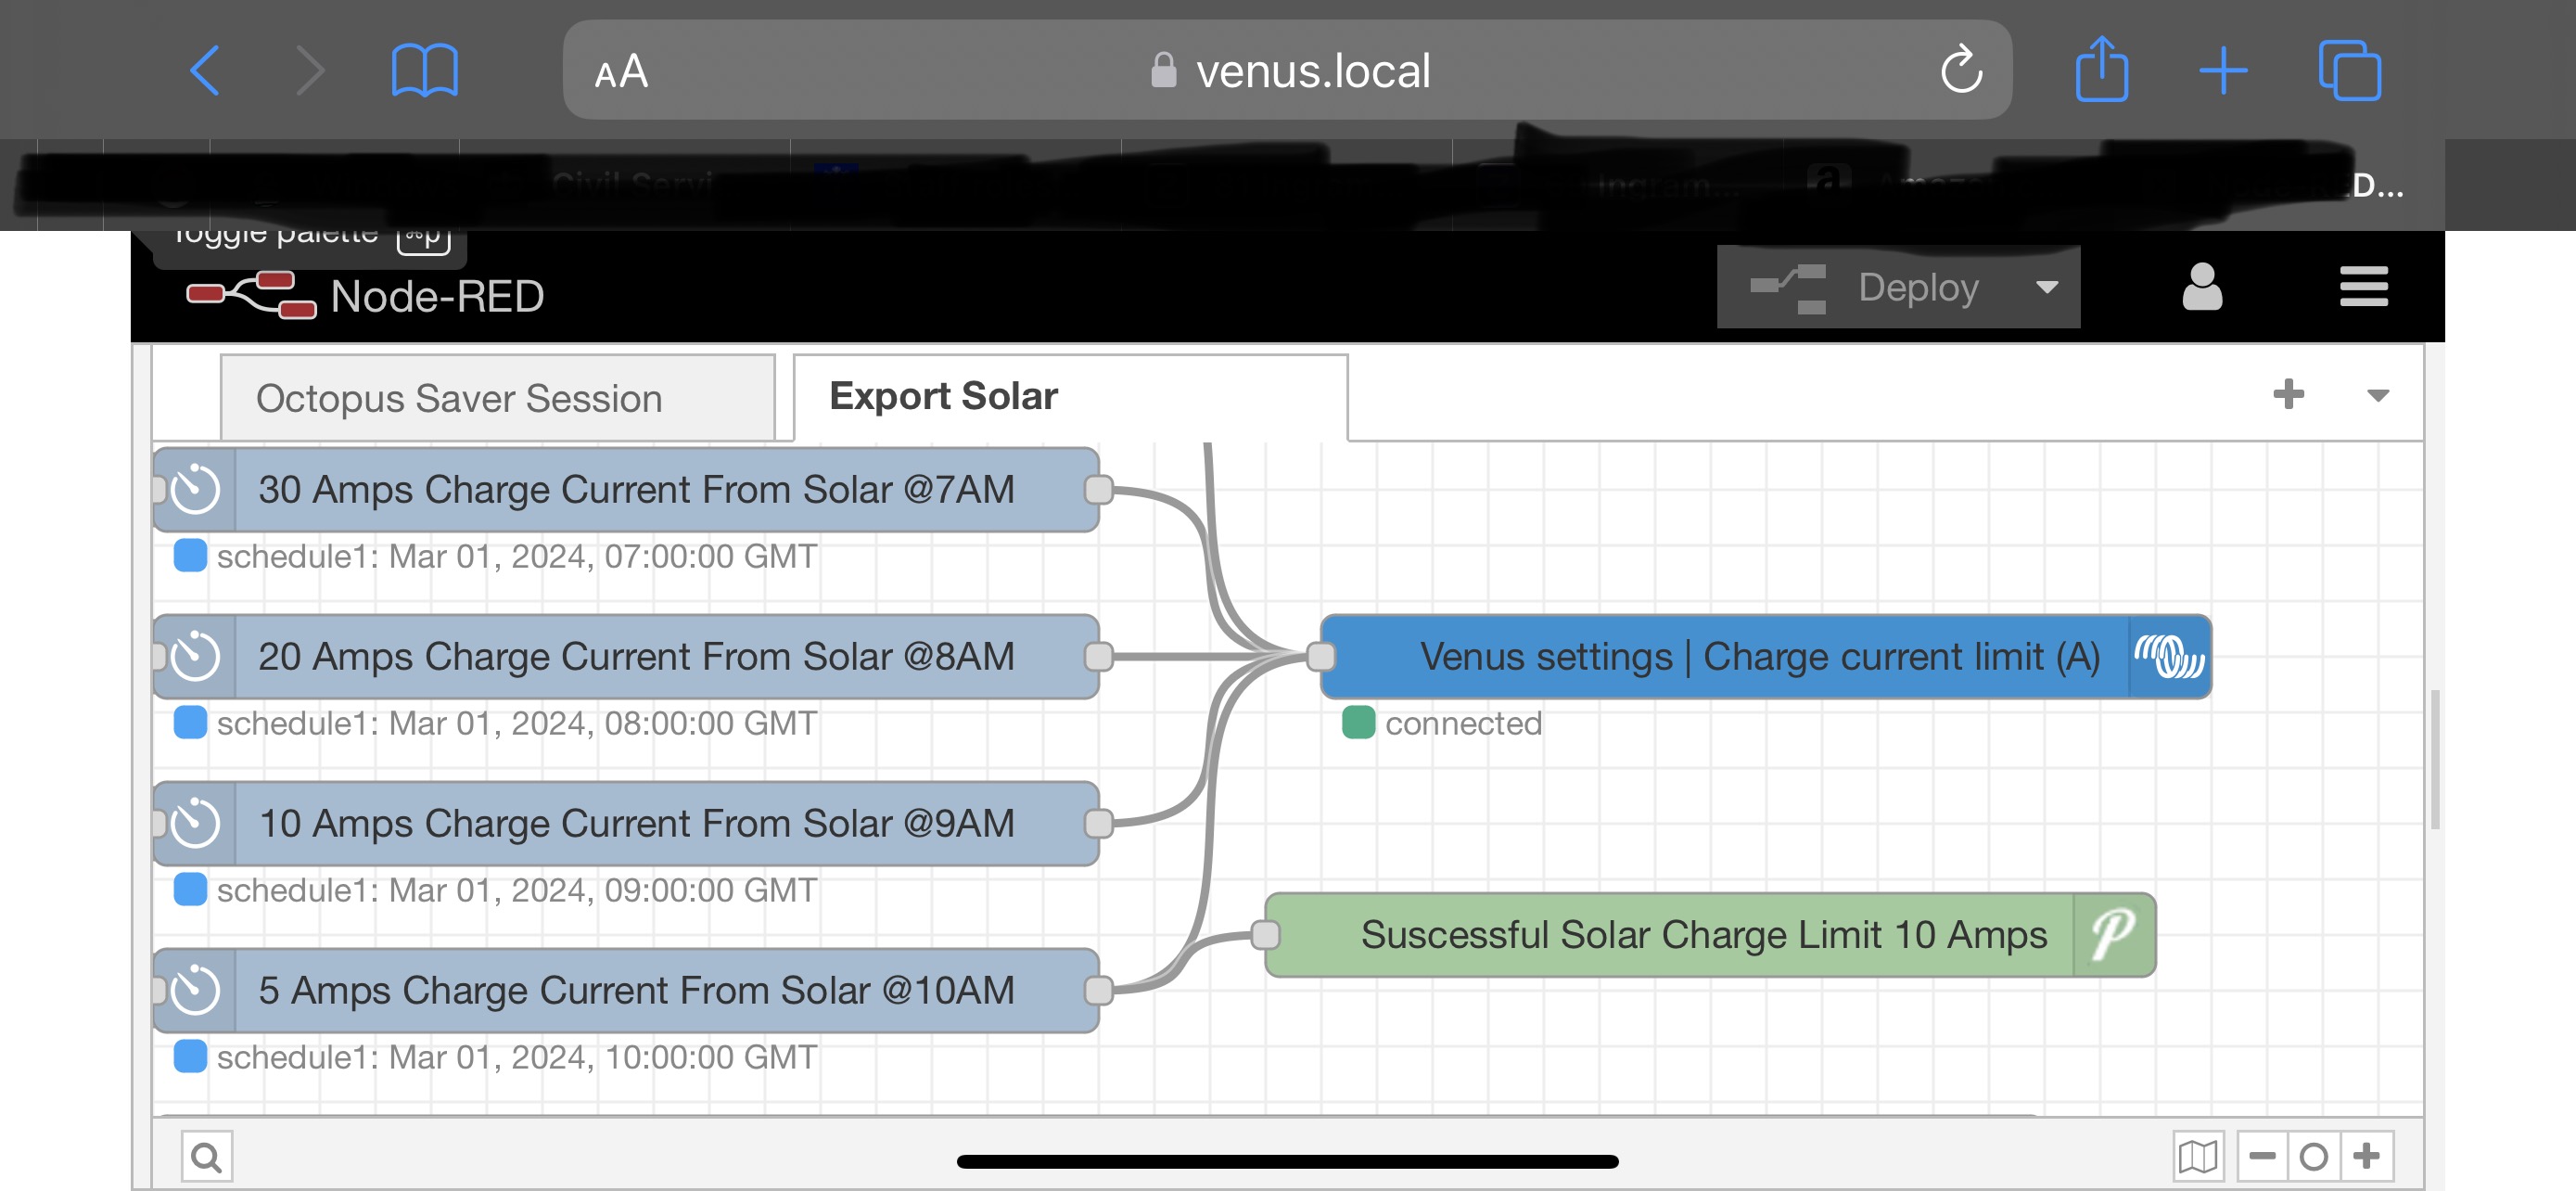Click input port of Venus settings node
This screenshot has height=1191, width=2576.
(1321, 657)
